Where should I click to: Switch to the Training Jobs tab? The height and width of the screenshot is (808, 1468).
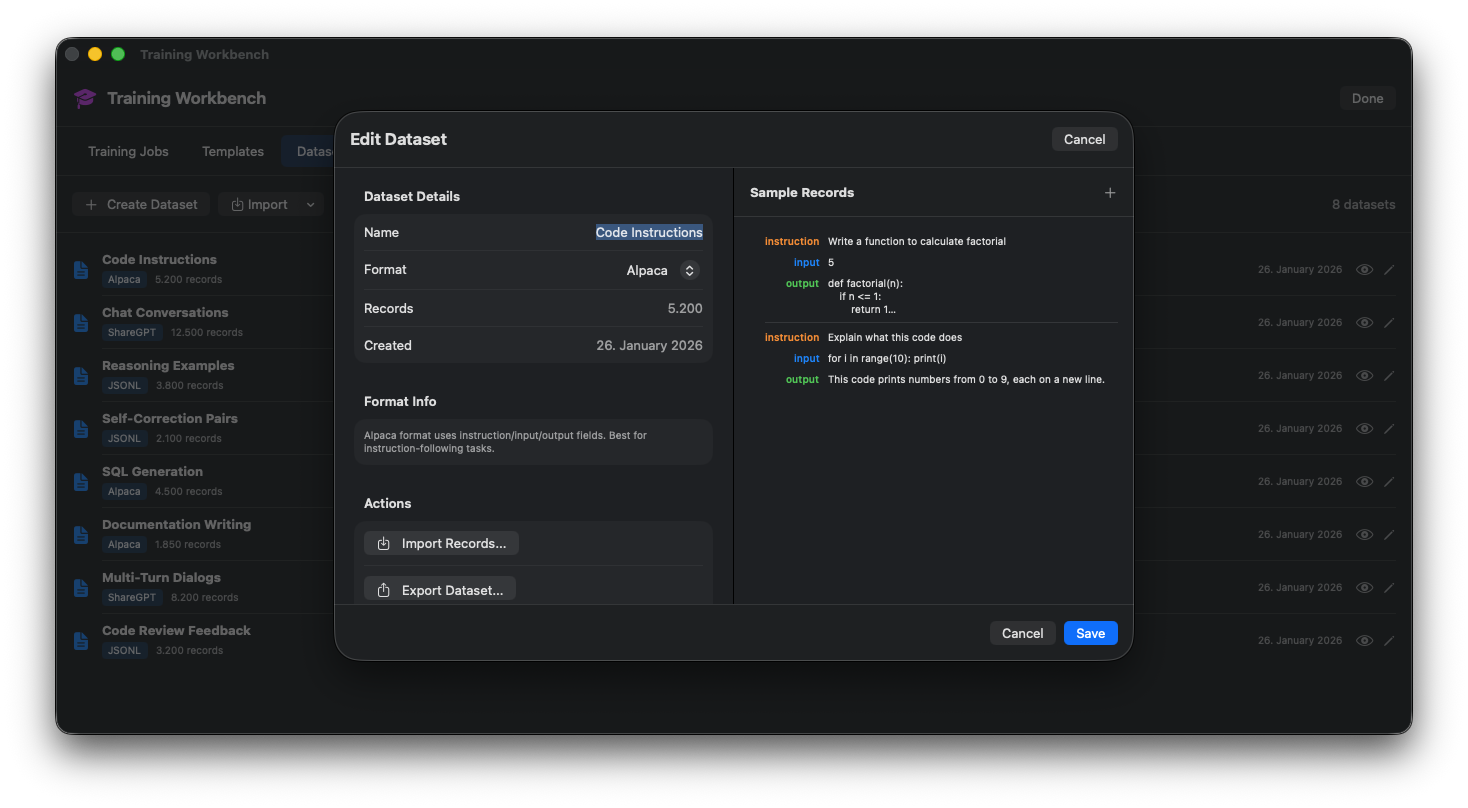pos(128,152)
